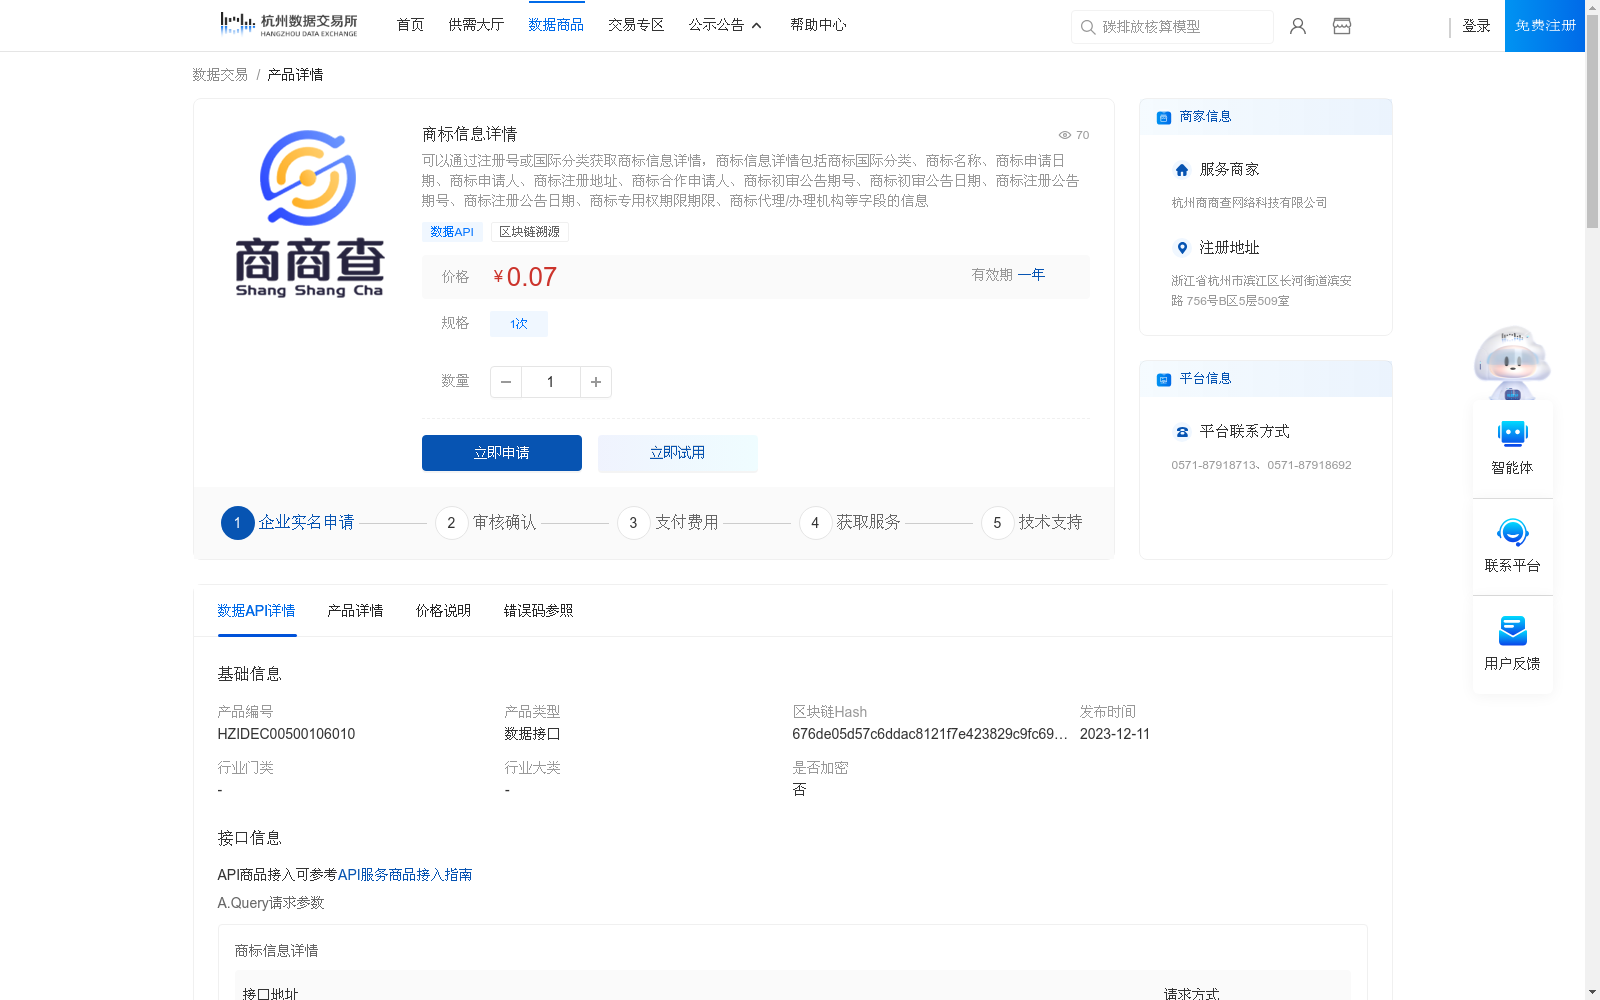Click the 商商查 product logo image

click(x=308, y=213)
